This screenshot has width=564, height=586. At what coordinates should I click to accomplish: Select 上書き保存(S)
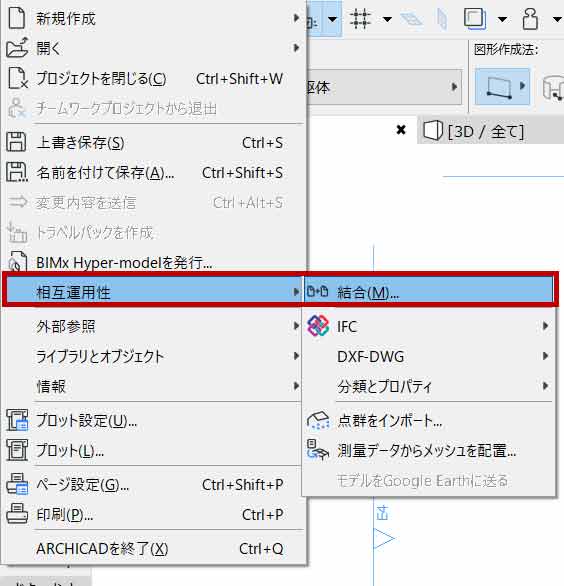coord(153,143)
